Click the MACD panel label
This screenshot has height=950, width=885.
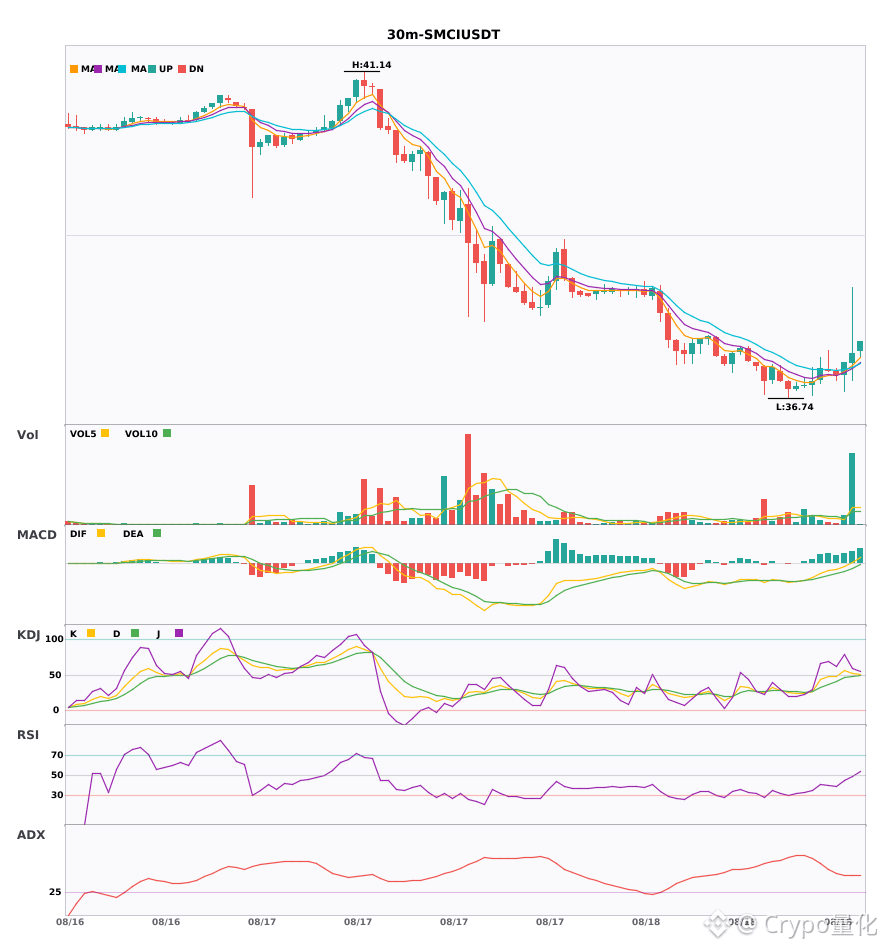36,534
